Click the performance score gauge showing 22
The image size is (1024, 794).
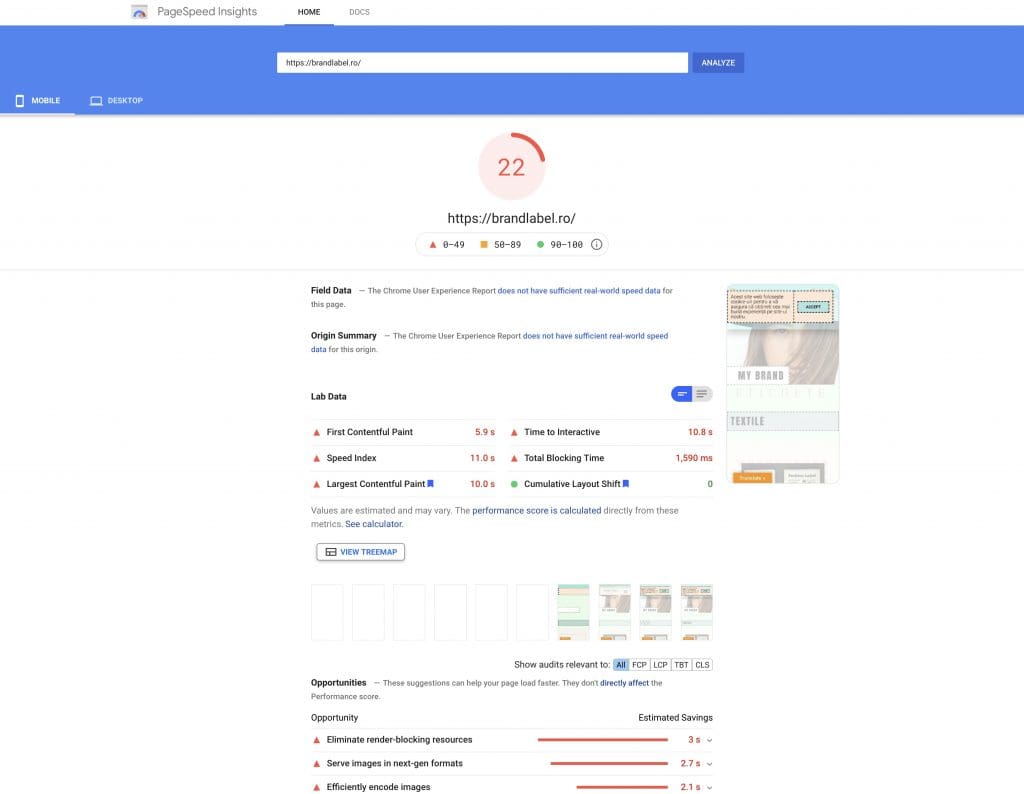click(x=511, y=166)
